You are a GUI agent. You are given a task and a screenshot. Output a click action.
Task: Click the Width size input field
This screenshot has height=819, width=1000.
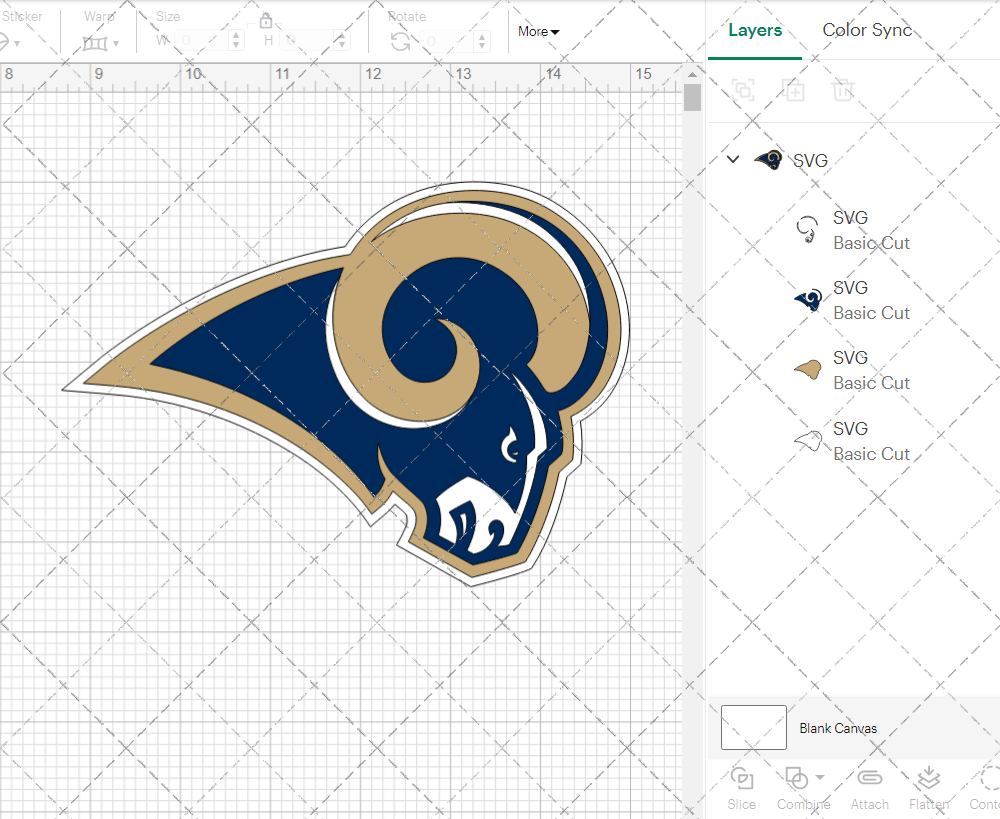[203, 41]
